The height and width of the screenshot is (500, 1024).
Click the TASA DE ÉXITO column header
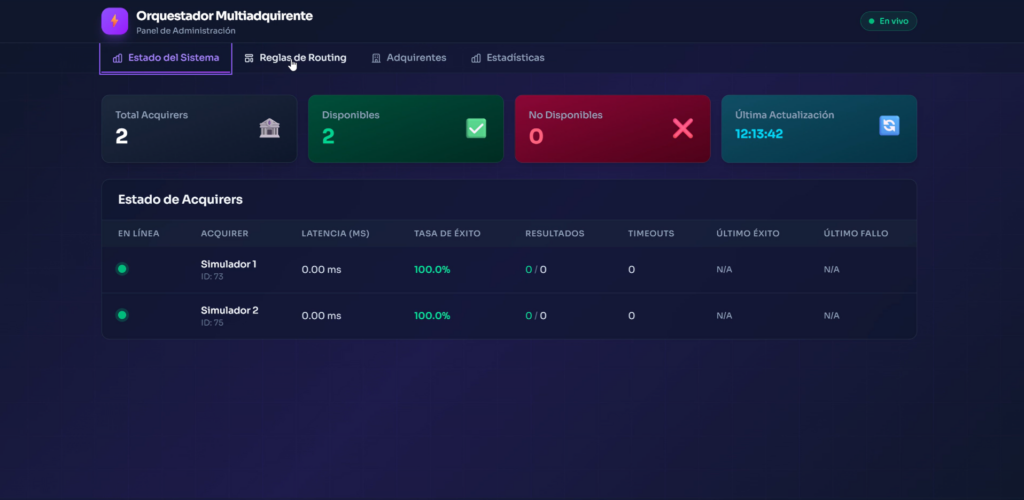[x=447, y=234]
